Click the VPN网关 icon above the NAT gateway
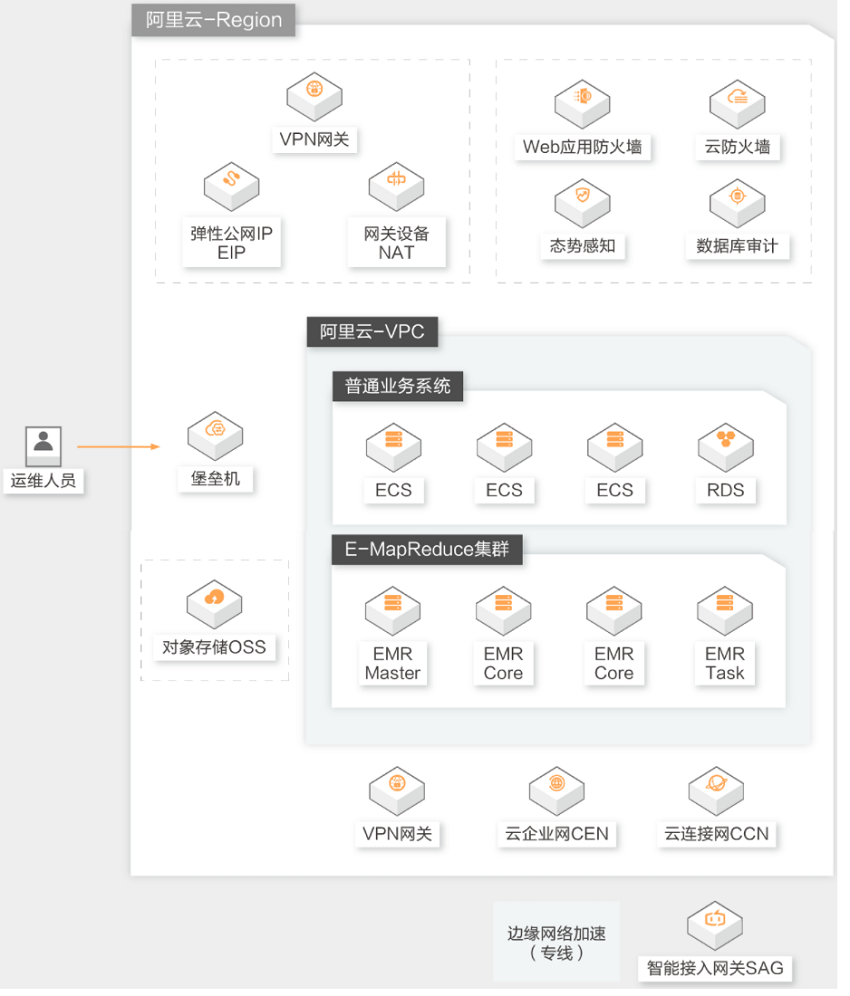 [x=314, y=96]
